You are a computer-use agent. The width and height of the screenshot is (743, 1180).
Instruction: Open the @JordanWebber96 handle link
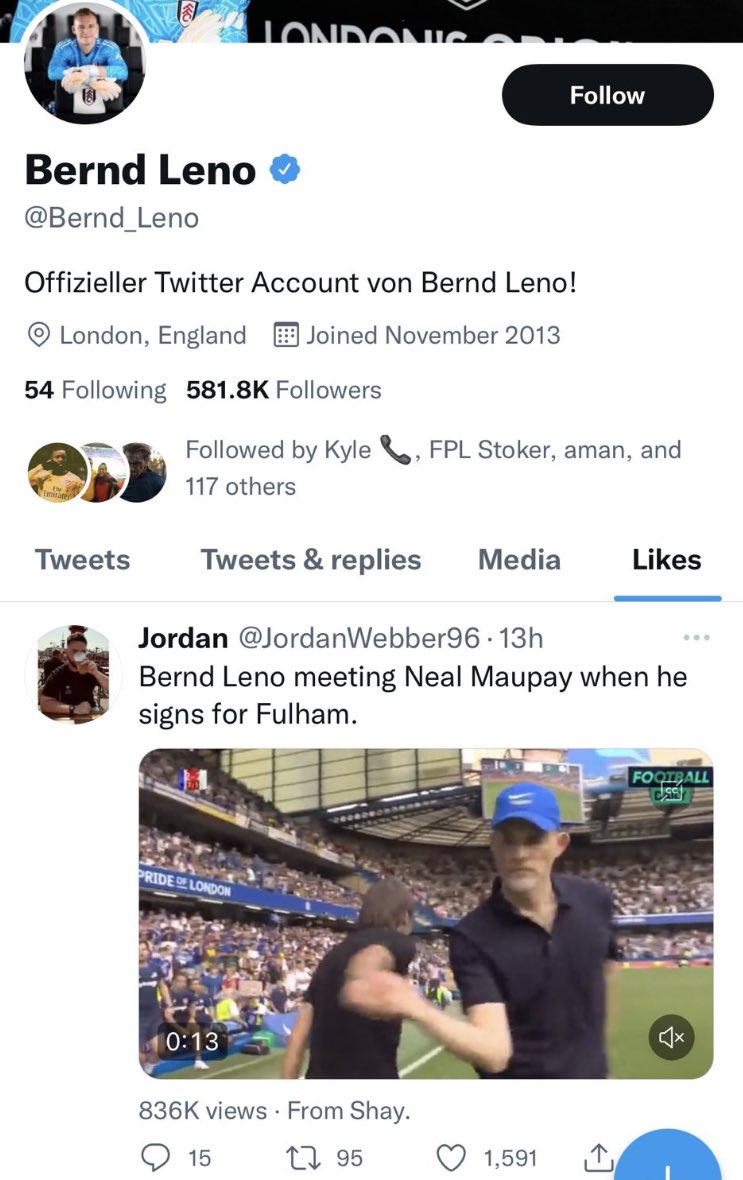point(359,638)
